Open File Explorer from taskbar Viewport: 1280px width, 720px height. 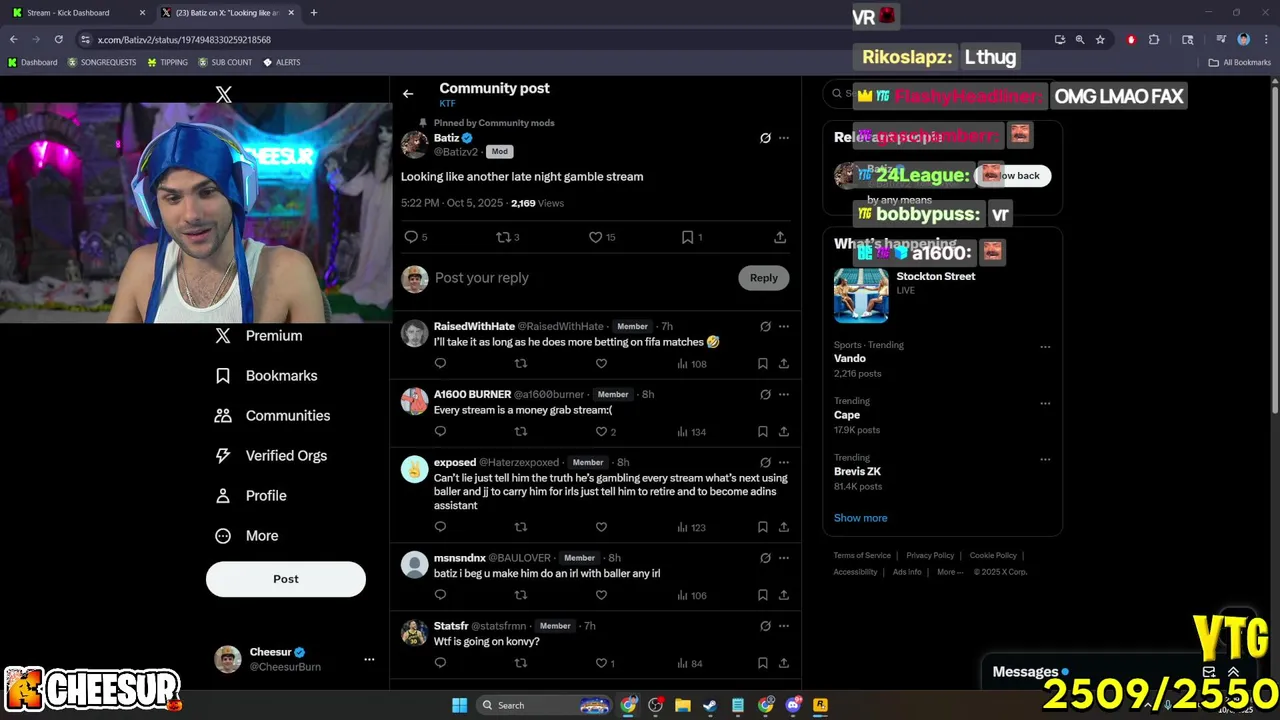coord(682,705)
